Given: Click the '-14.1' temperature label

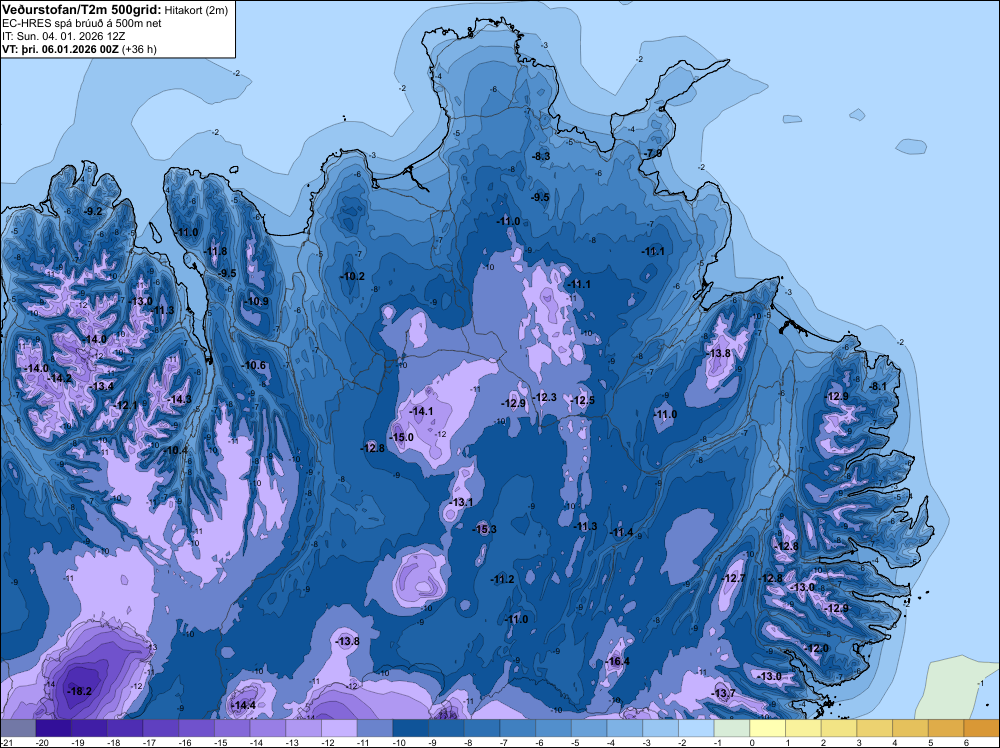Looking at the screenshot, I should coord(422,411).
